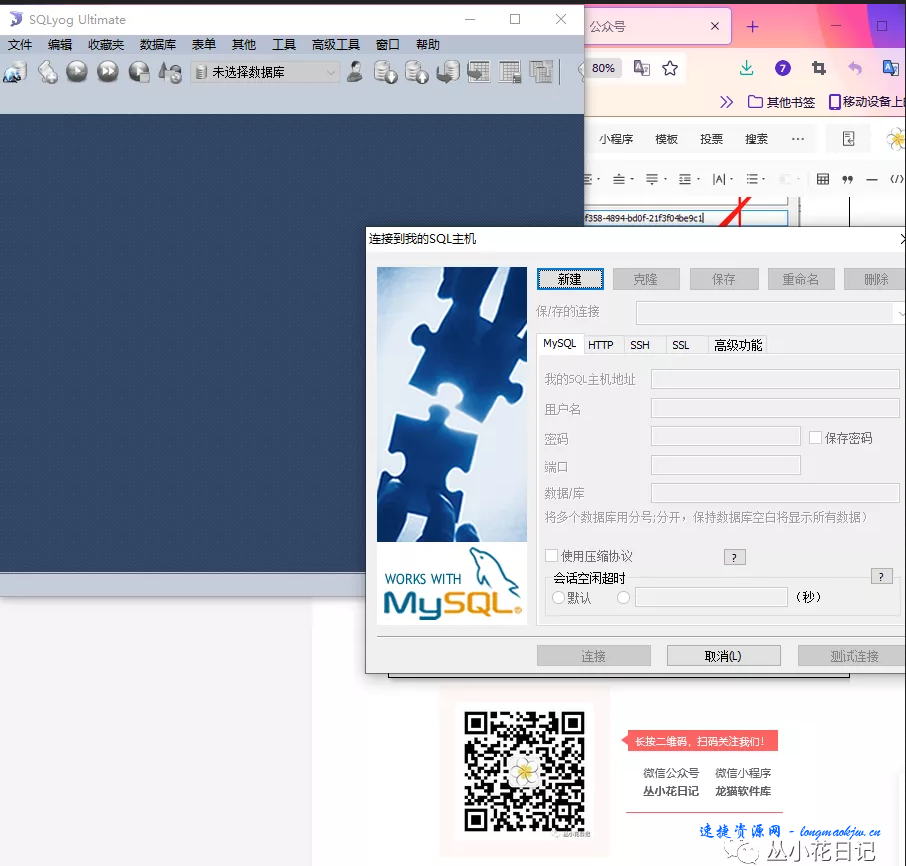Expand the more options ellipsis in editor
Viewport: 906px width, 866px height.
coord(798,139)
